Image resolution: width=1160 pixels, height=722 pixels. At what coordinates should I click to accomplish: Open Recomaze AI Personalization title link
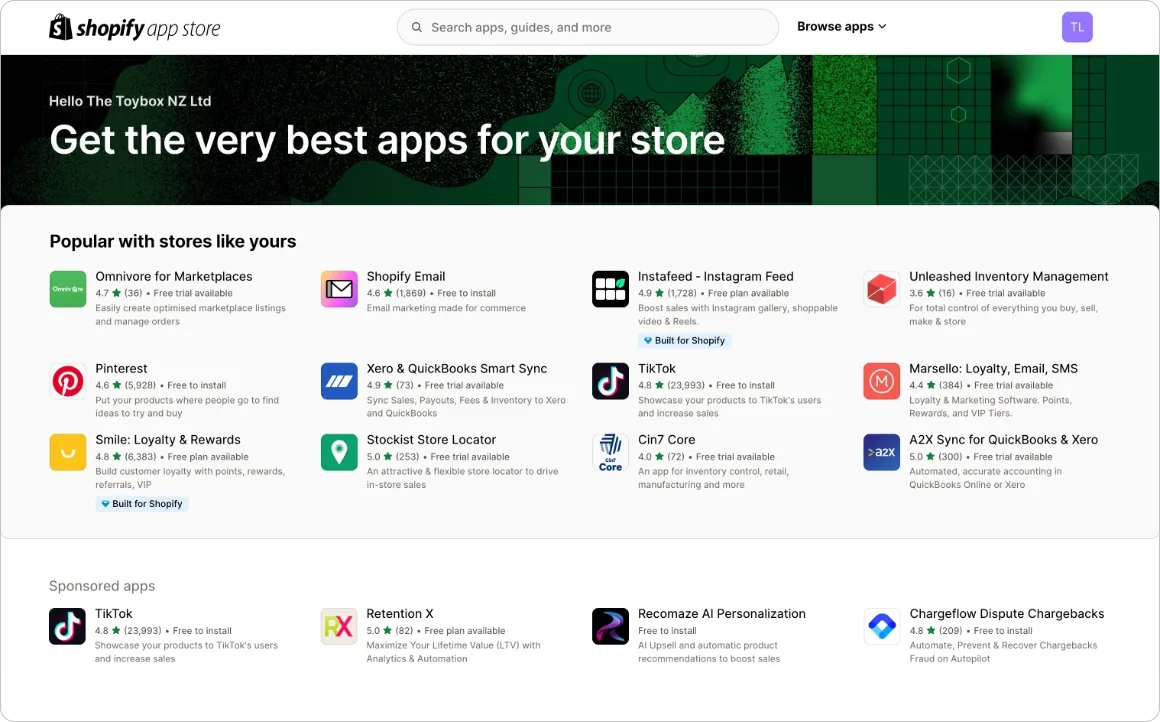coord(722,614)
